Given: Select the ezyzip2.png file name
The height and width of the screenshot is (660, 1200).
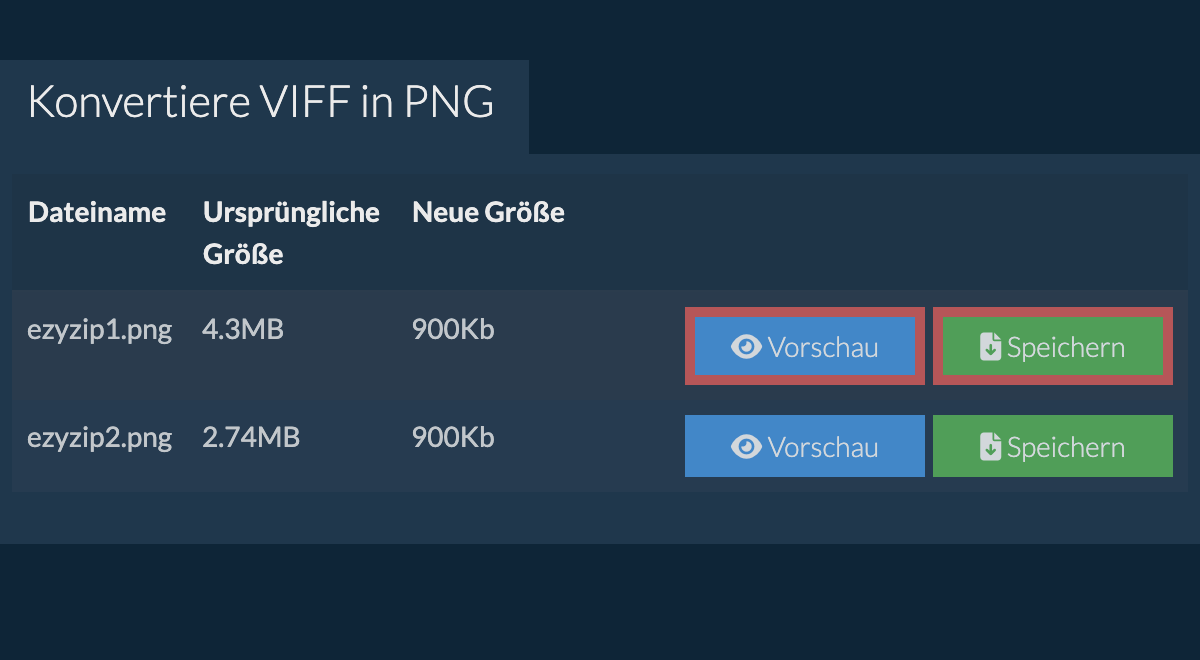Looking at the screenshot, I should (99, 438).
